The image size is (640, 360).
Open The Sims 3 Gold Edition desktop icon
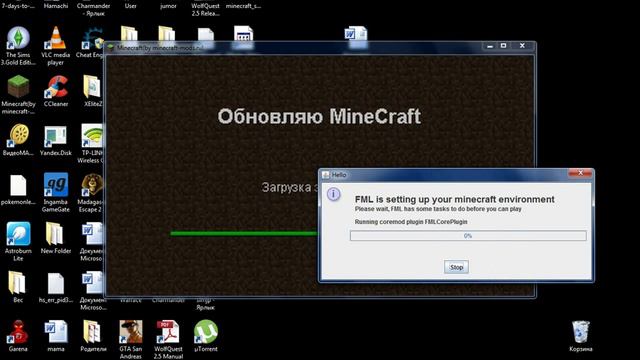pyautogui.click(x=18, y=39)
